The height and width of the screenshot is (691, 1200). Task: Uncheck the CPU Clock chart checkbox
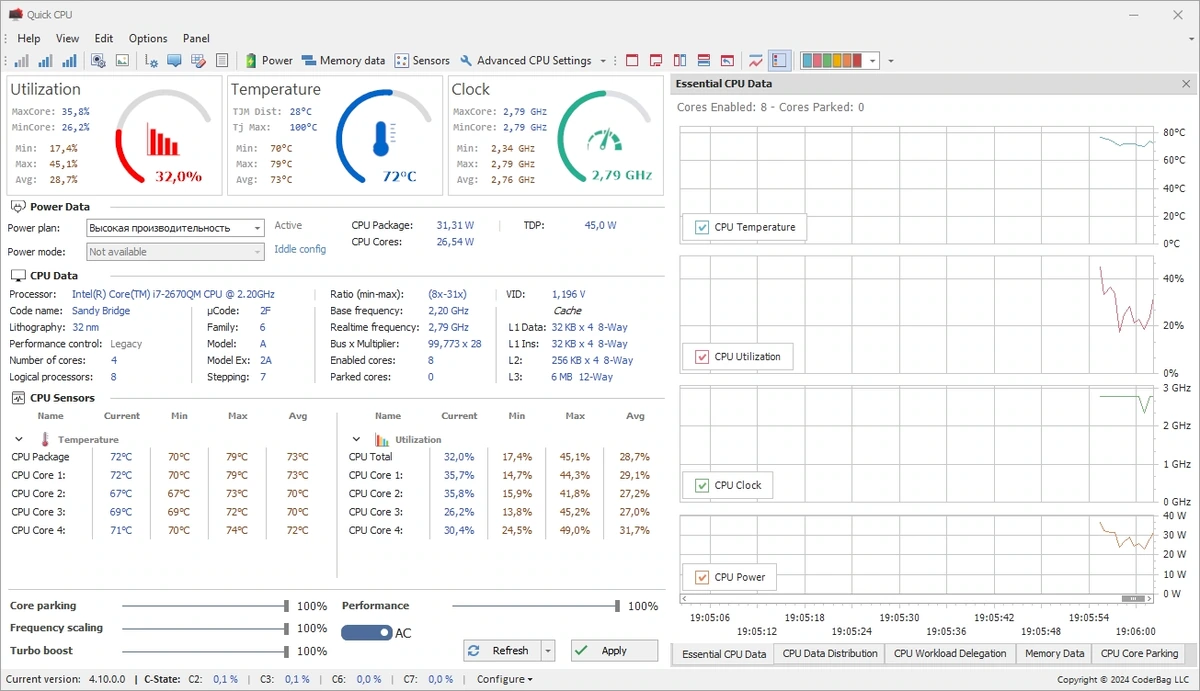click(x=701, y=485)
